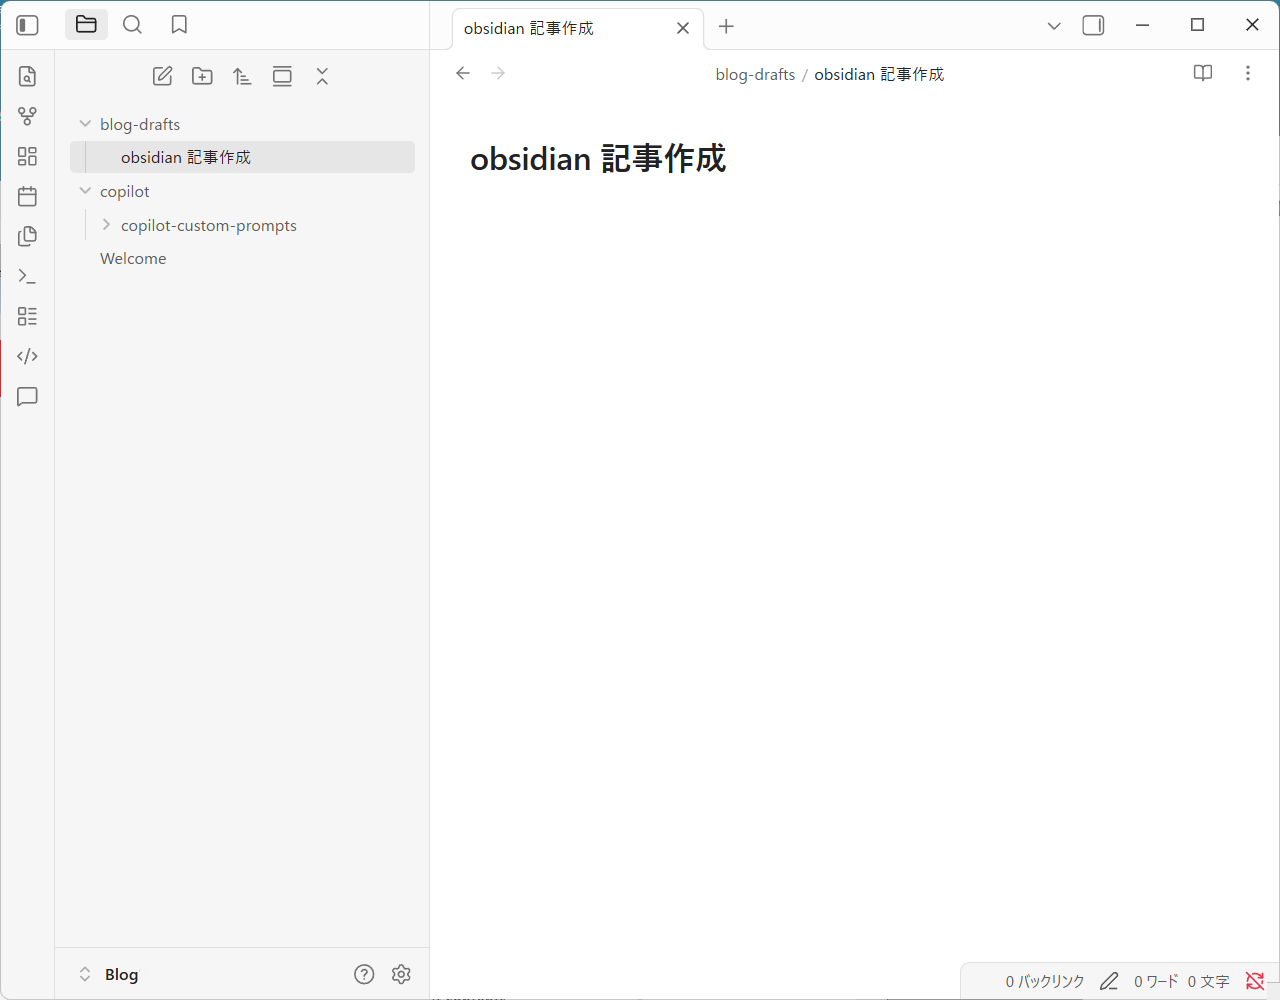The height and width of the screenshot is (1000, 1280).
Task: Open the terminal icon in the ribbon
Action: 27,276
